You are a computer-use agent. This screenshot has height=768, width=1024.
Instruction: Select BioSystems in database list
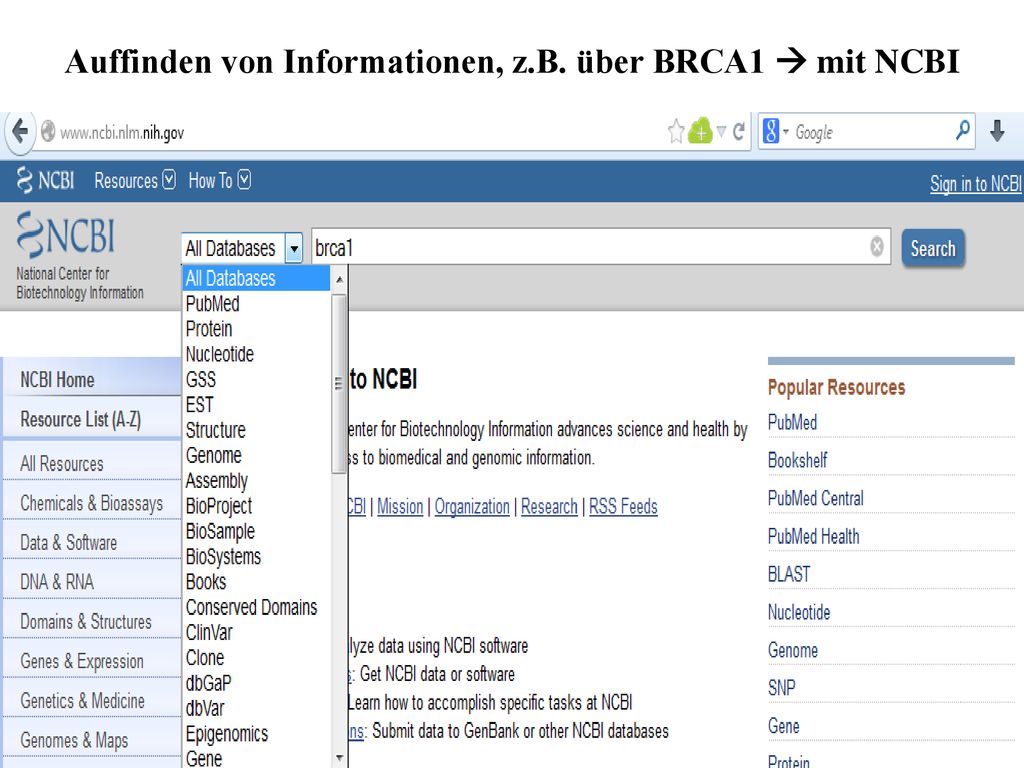click(x=256, y=557)
